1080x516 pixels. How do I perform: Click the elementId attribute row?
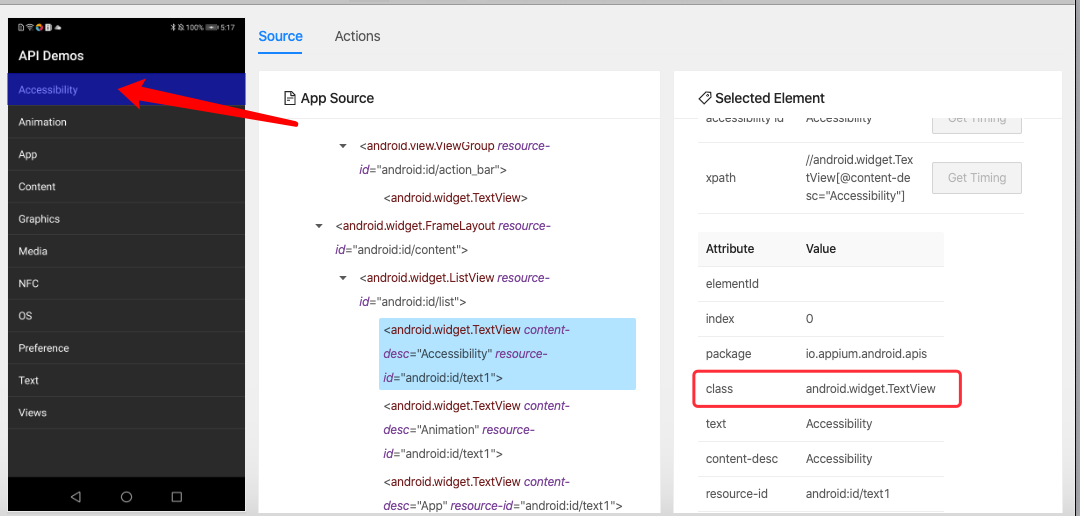(x=821, y=284)
